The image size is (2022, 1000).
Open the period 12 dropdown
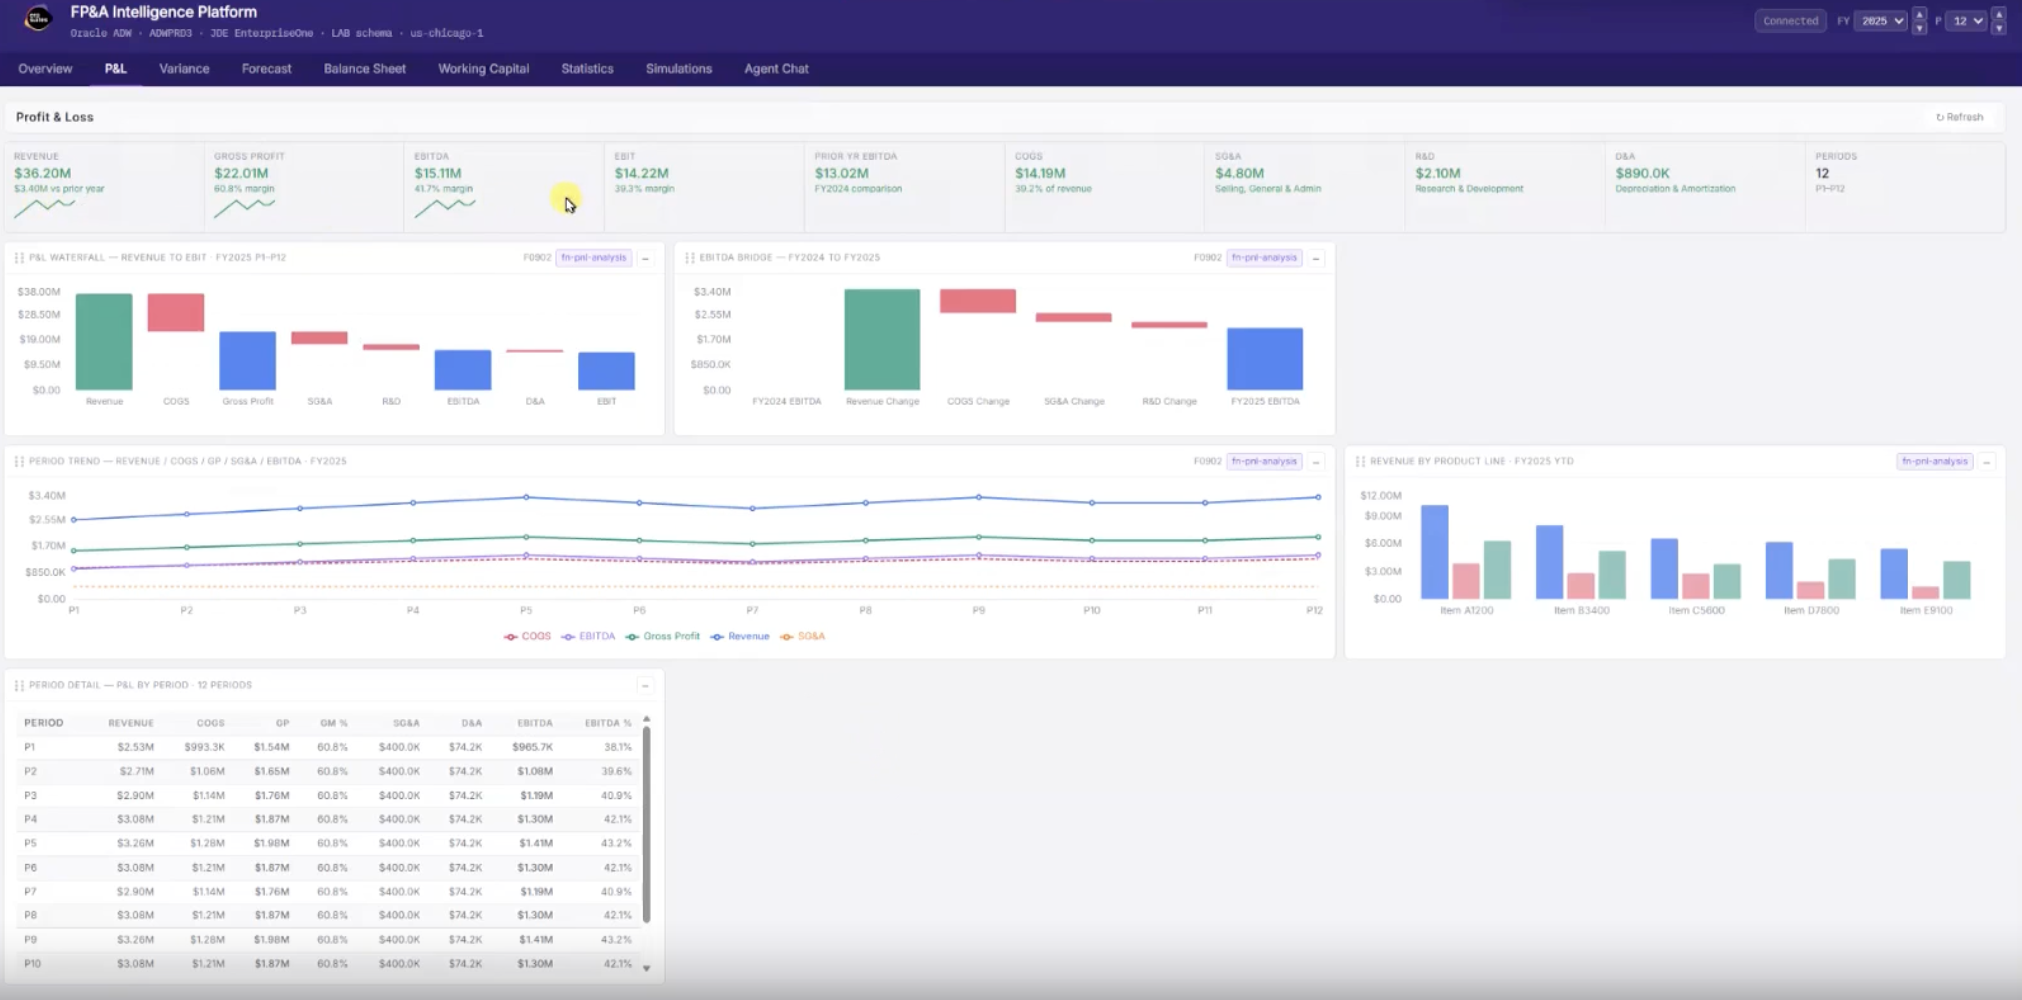1966,21
